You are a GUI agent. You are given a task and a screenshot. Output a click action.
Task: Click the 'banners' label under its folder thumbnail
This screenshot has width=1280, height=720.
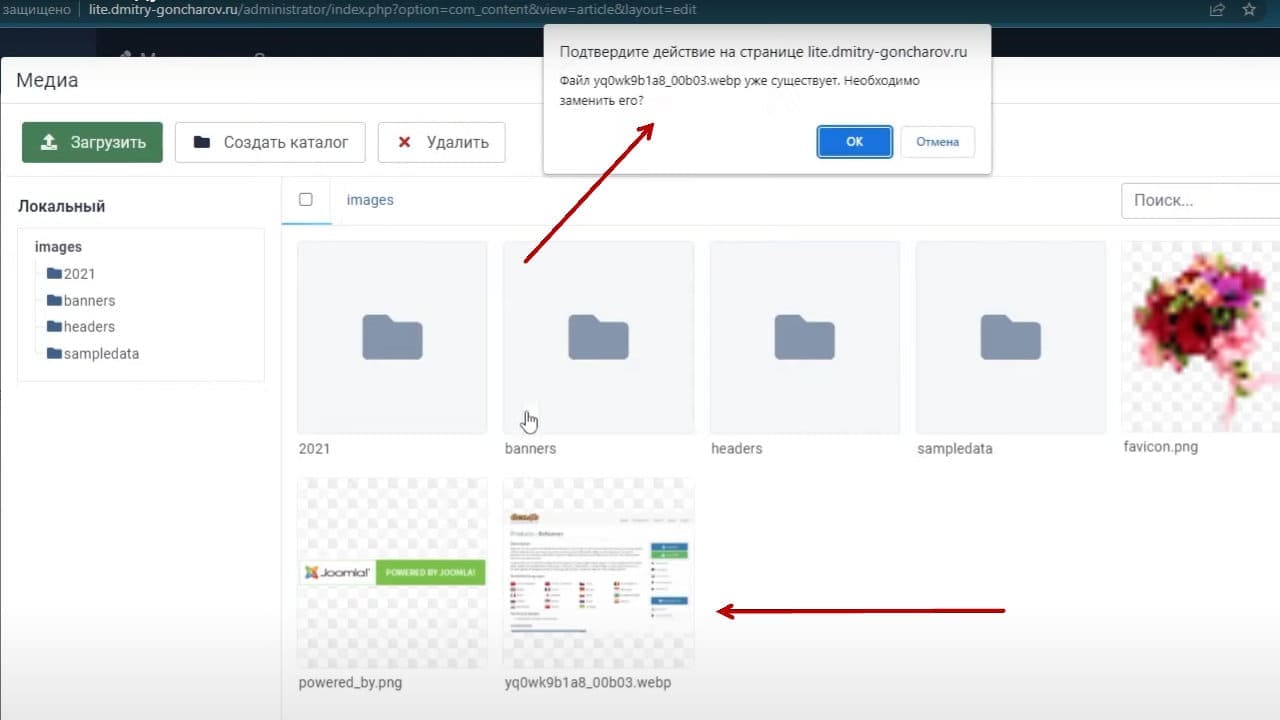click(531, 448)
